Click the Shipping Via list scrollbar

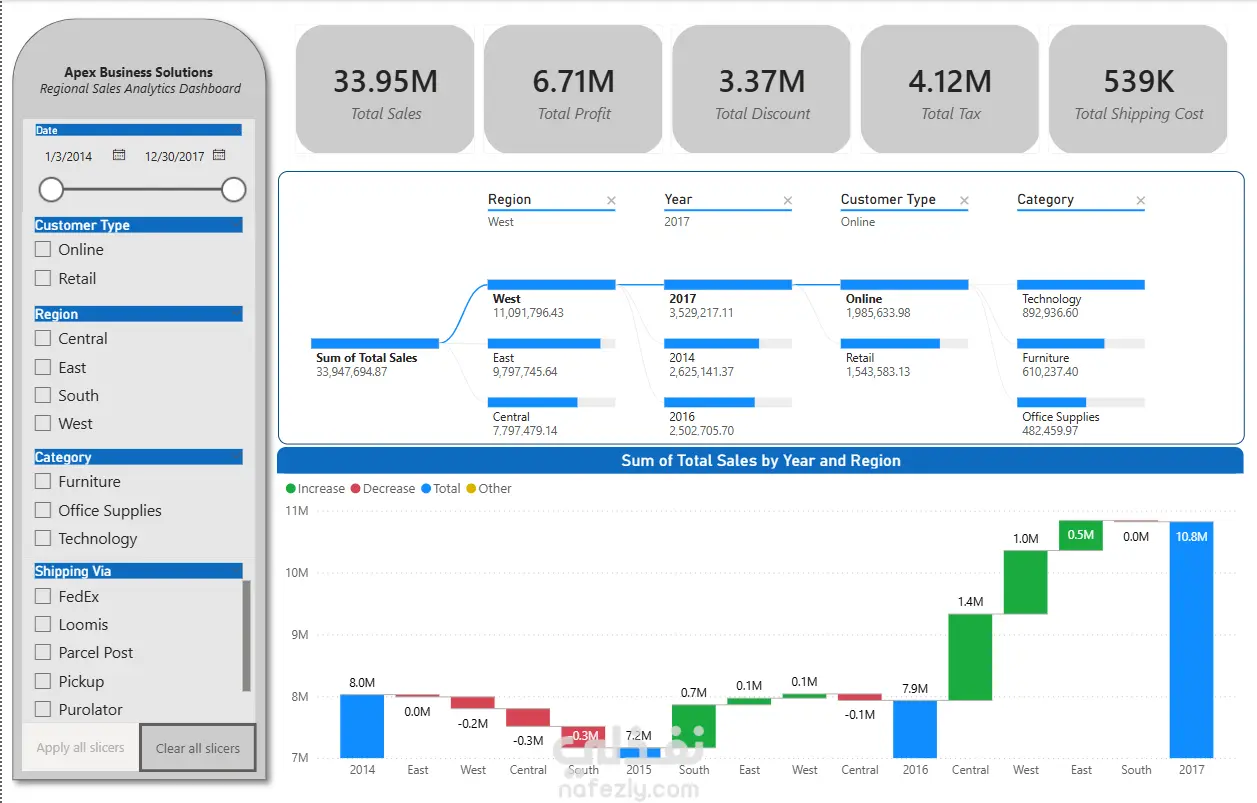[247, 636]
